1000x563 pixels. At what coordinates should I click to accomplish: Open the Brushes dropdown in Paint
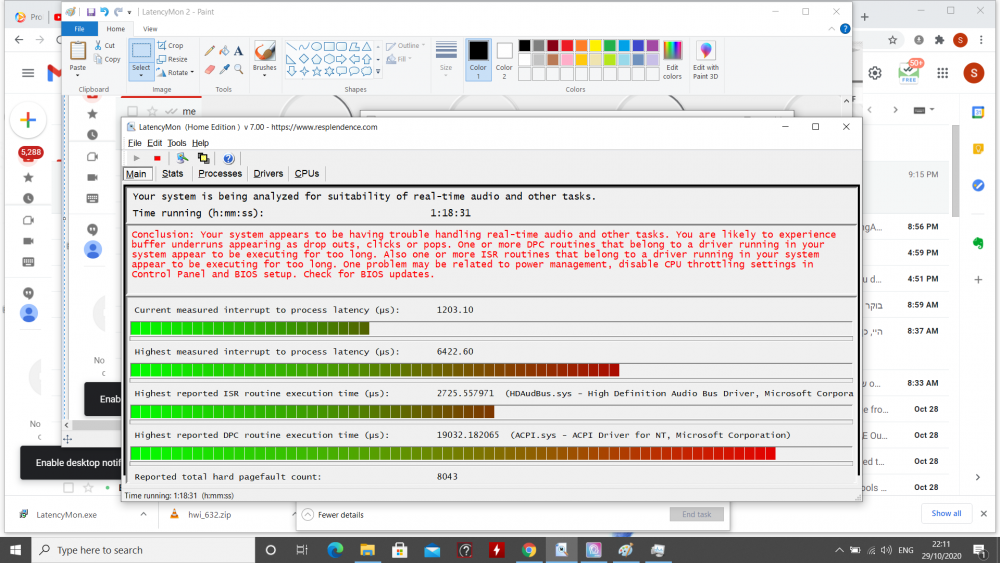point(265,75)
